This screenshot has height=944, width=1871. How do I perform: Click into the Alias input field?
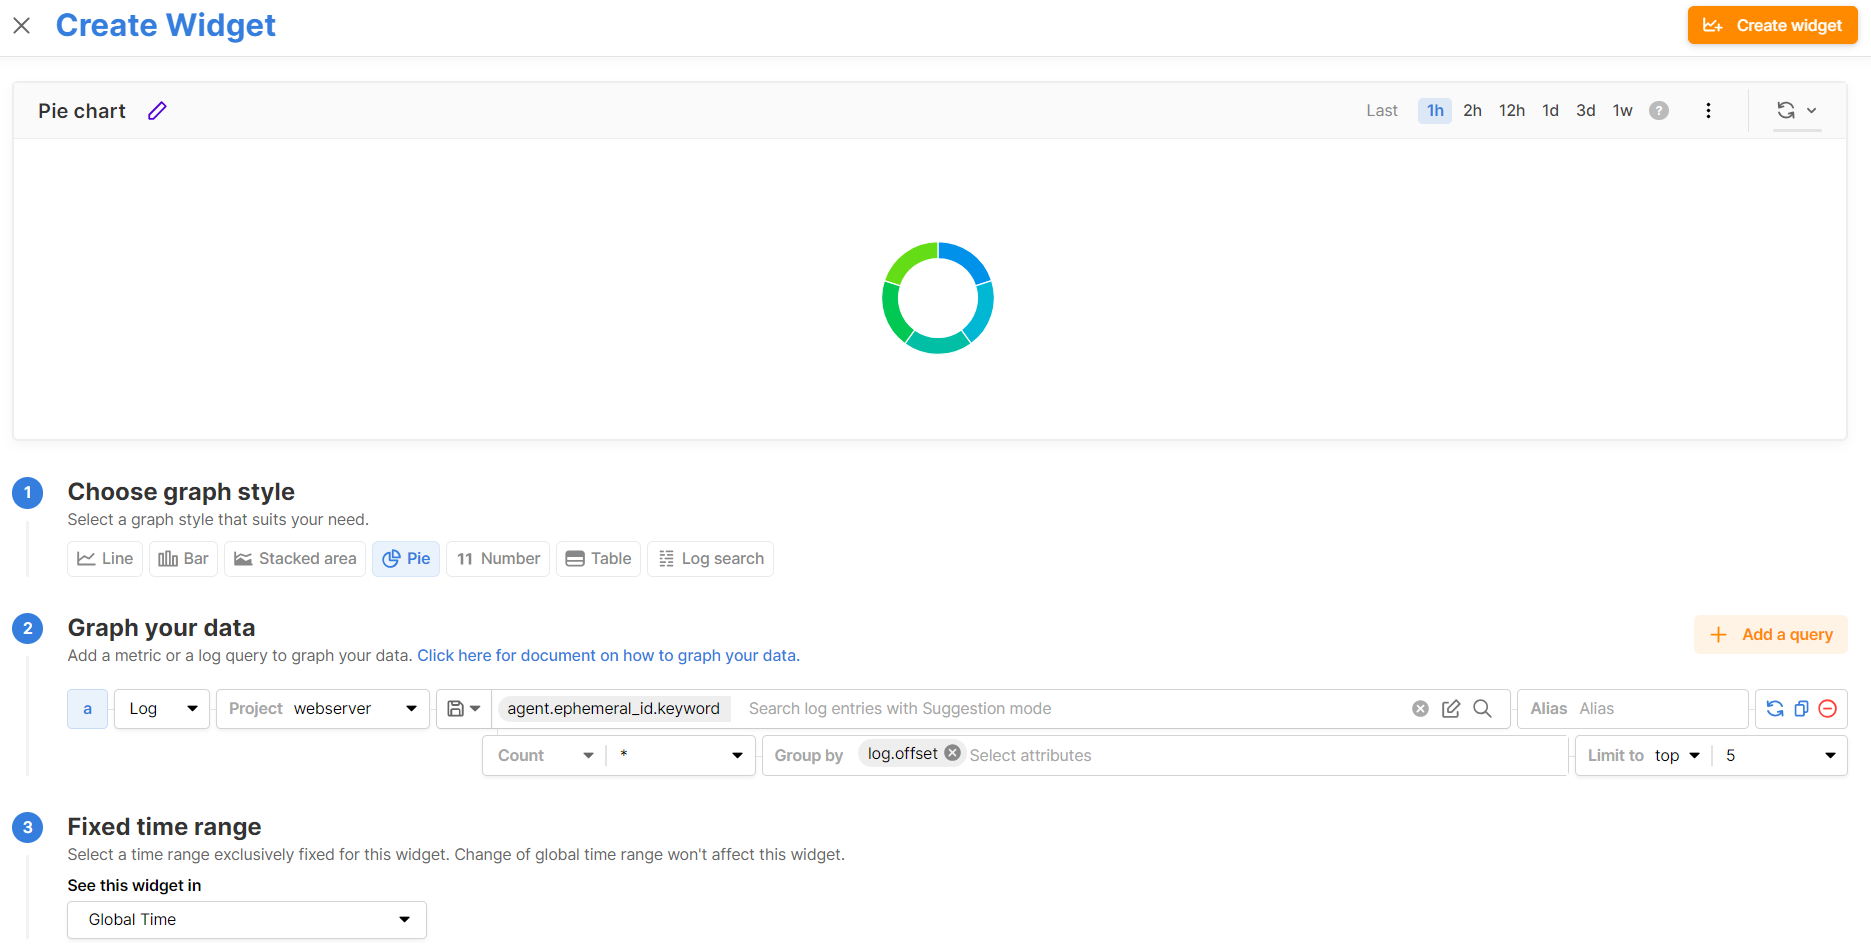tap(1658, 709)
